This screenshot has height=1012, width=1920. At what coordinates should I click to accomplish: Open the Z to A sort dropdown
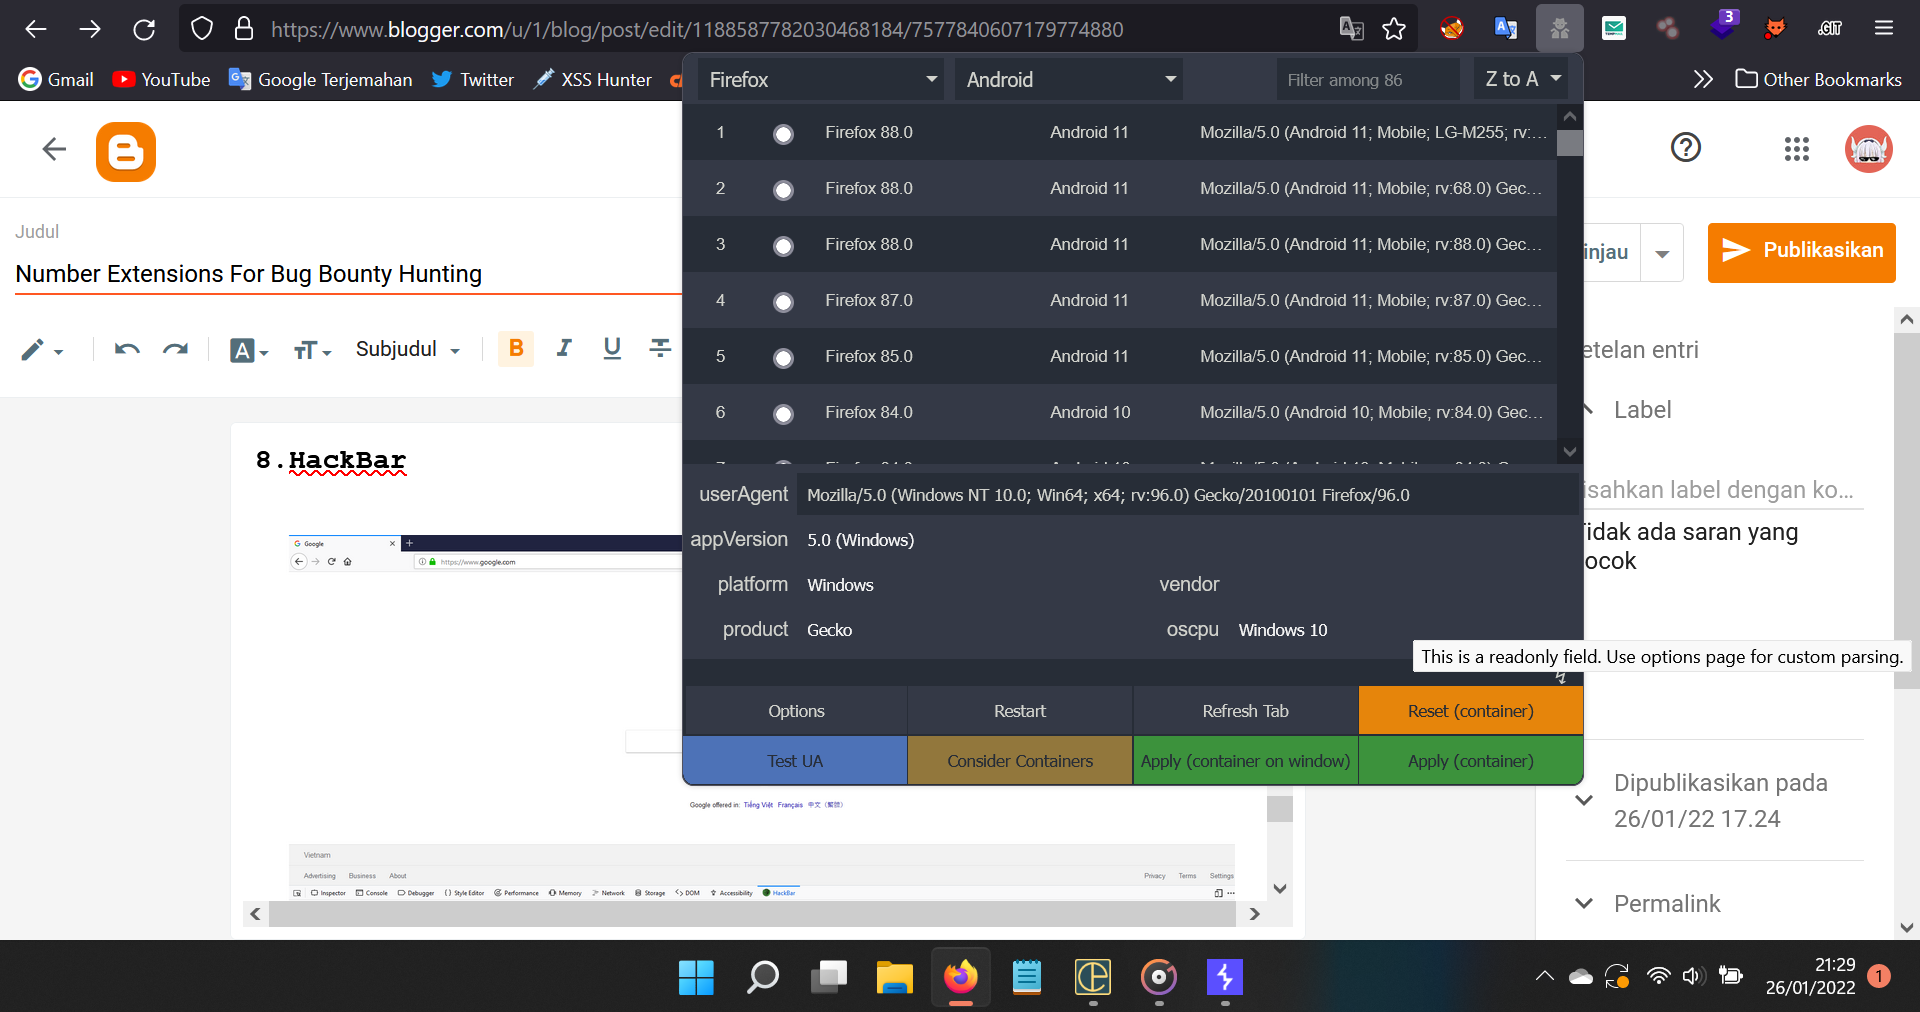(x=1523, y=79)
